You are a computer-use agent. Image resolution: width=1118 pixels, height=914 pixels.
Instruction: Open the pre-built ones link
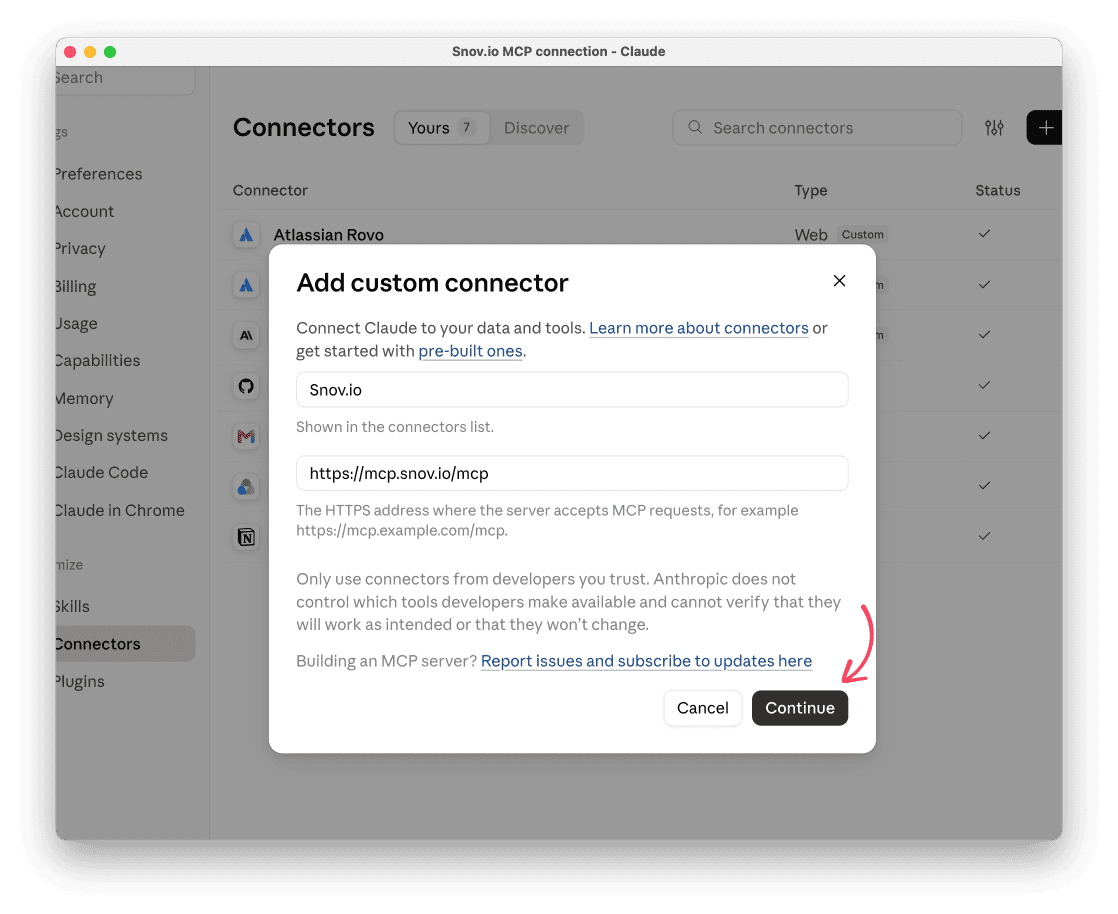[471, 351]
